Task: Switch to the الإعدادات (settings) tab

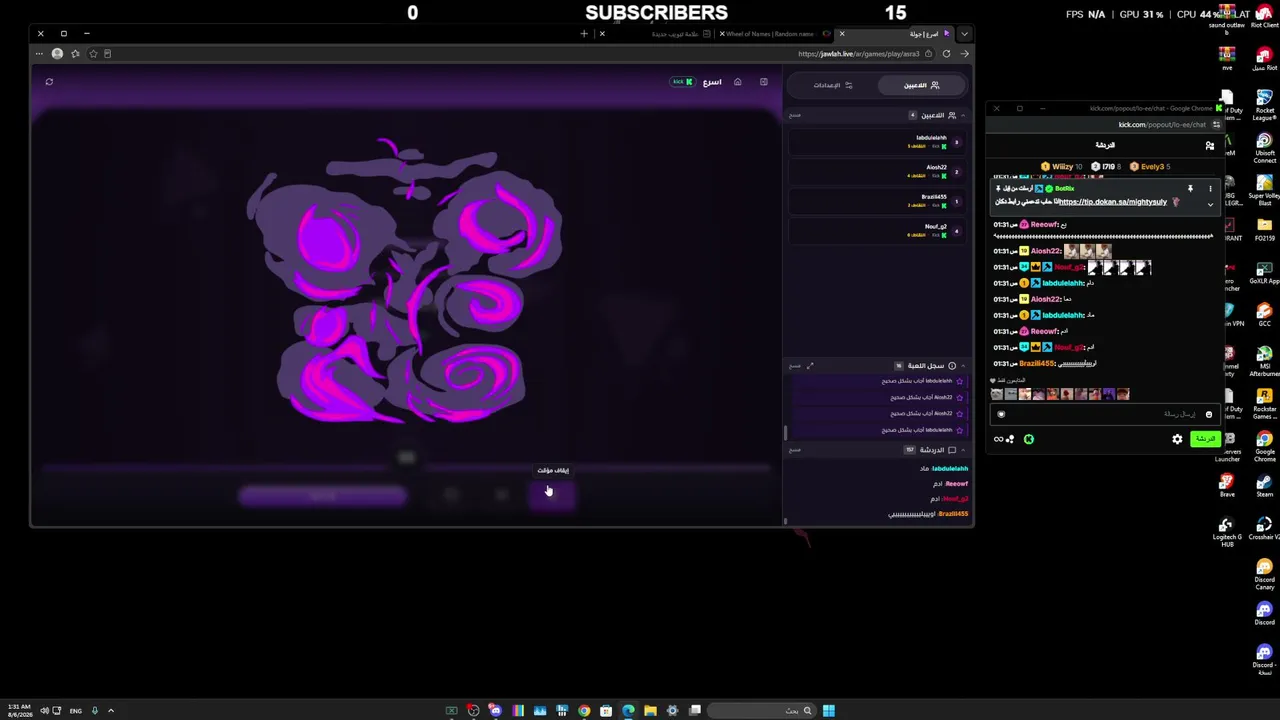Action: (x=833, y=85)
